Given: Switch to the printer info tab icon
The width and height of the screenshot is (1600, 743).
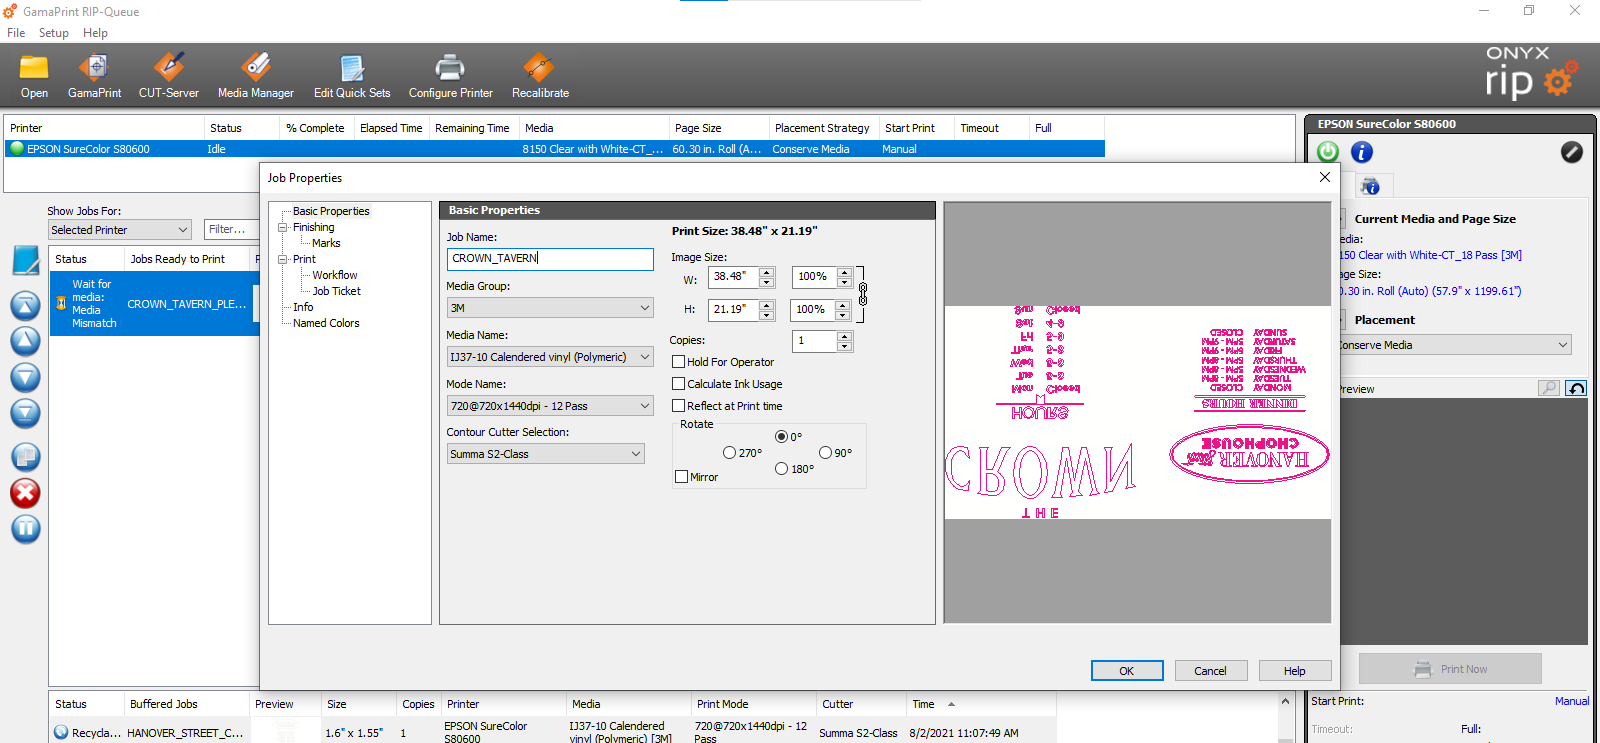Looking at the screenshot, I should (1371, 186).
